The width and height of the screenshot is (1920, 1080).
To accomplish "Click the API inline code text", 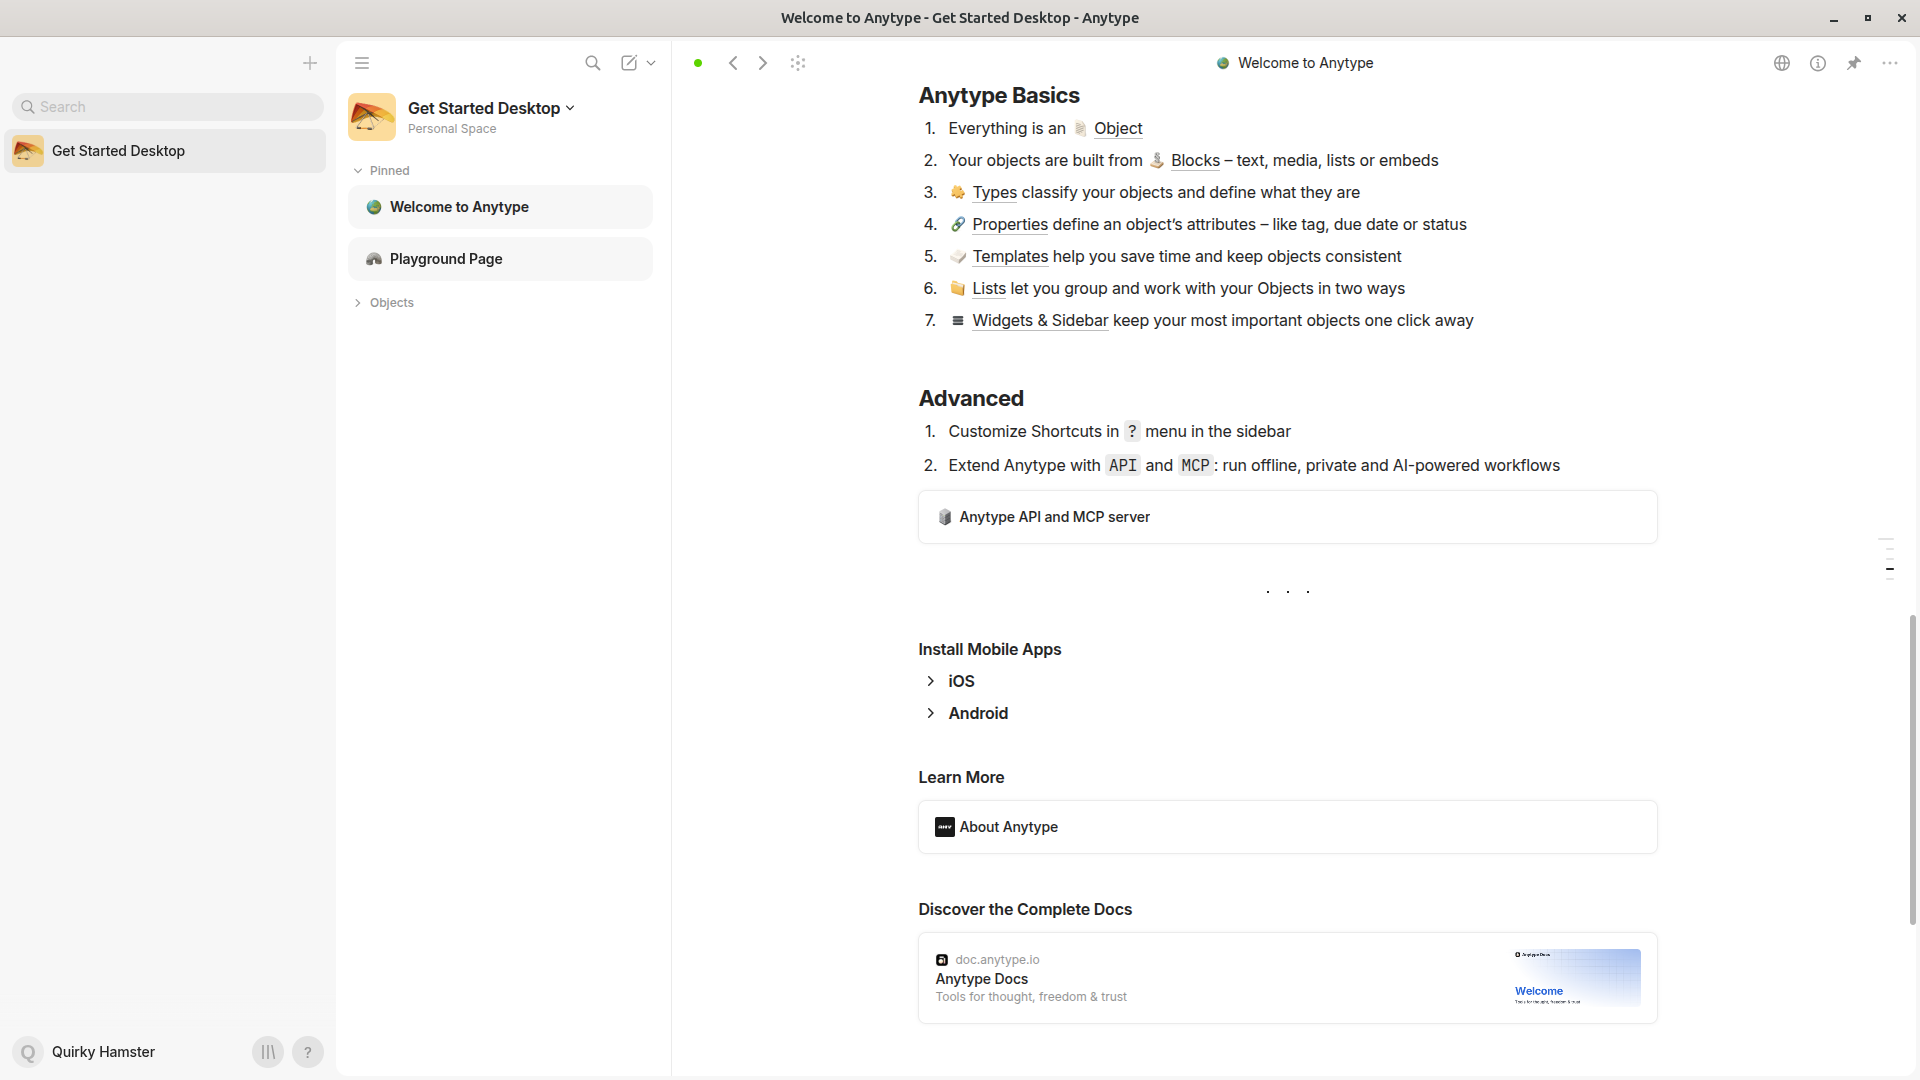I will tap(1123, 466).
